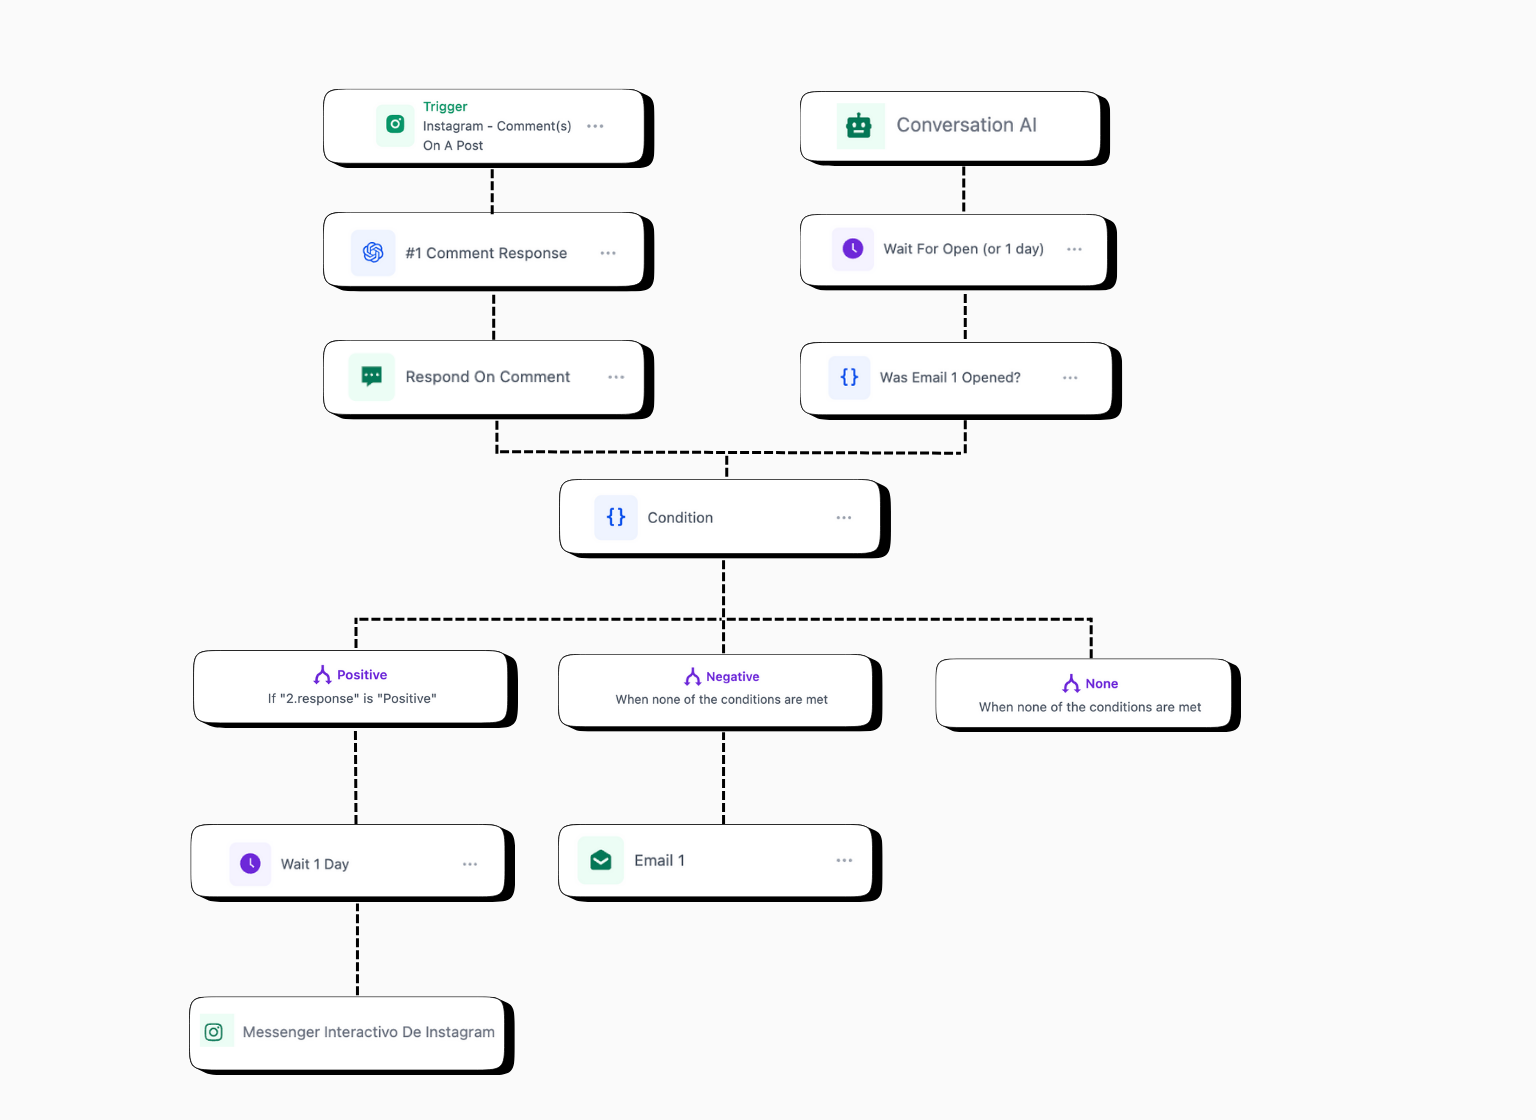Click the braces icon on Was Email 1 Opened
1536x1120 pixels.
click(x=849, y=377)
